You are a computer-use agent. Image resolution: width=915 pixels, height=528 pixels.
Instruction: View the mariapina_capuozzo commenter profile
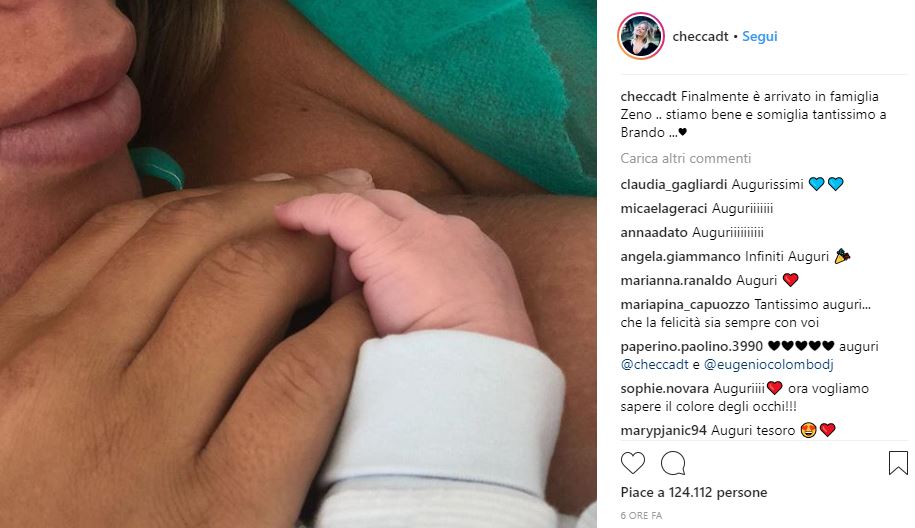point(685,305)
